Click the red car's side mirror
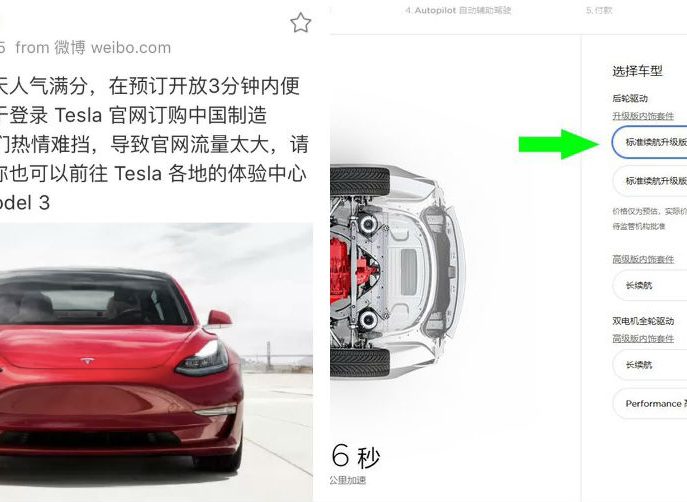Viewport: 687px width, 502px height. pos(219,318)
